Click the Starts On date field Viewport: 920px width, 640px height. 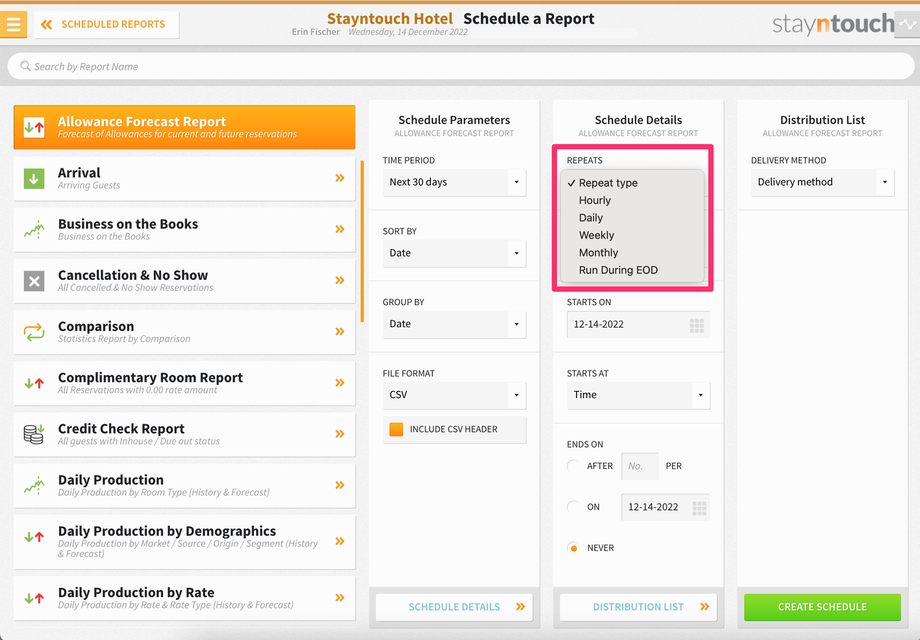click(638, 325)
